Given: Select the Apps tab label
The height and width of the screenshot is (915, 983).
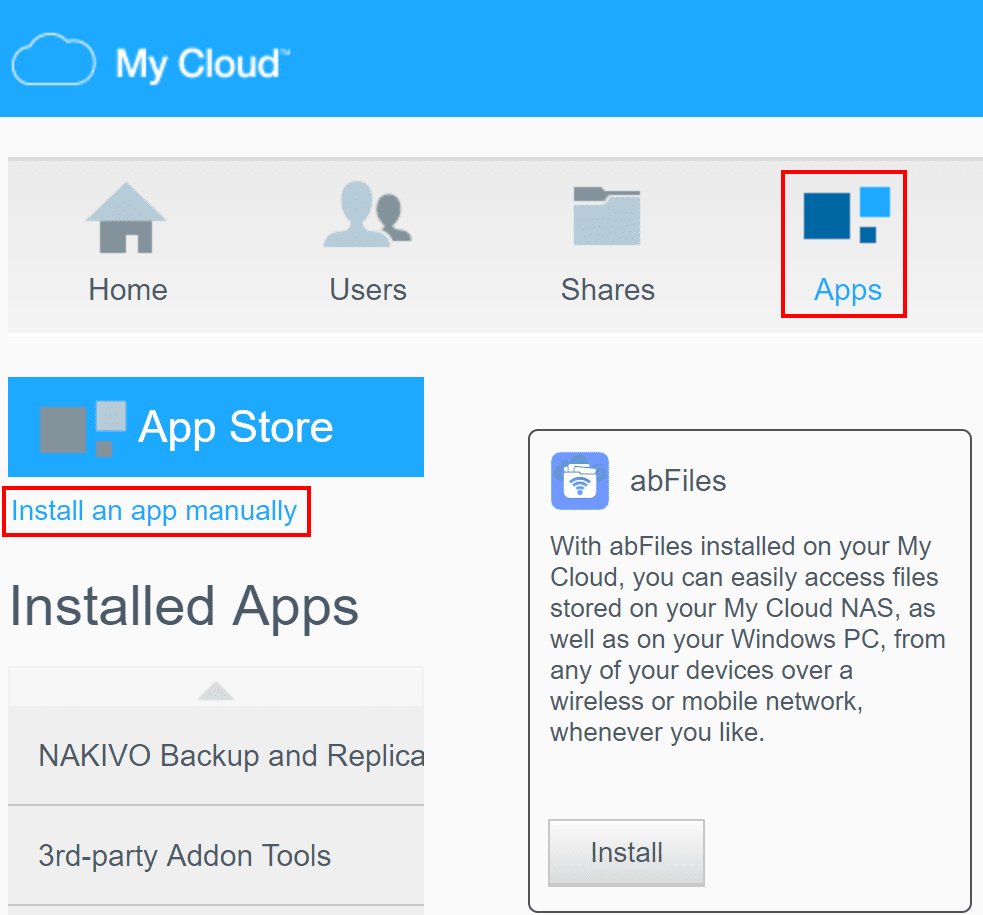Looking at the screenshot, I should coord(848,291).
